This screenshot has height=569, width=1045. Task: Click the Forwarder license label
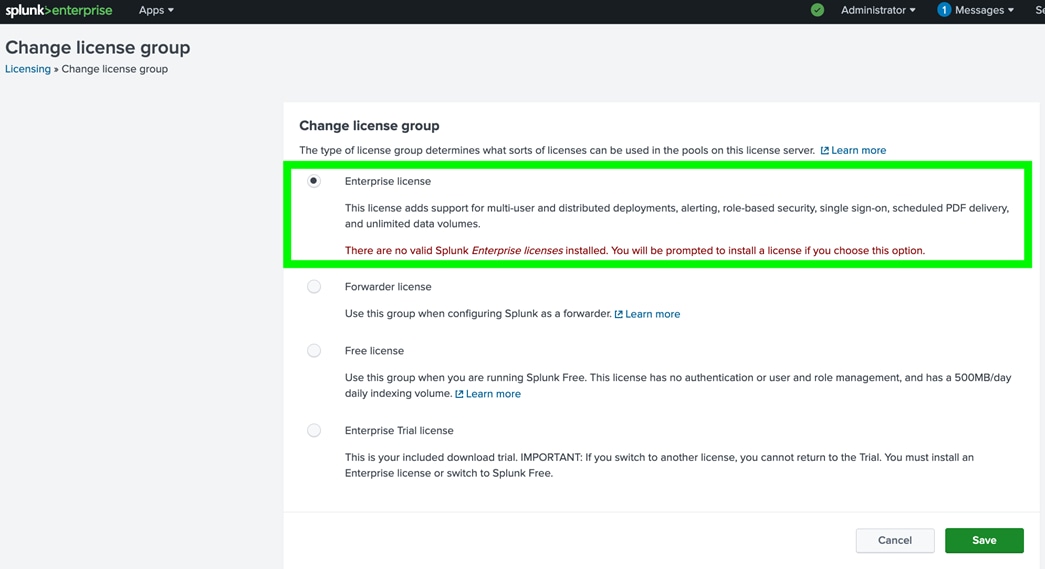coord(388,286)
